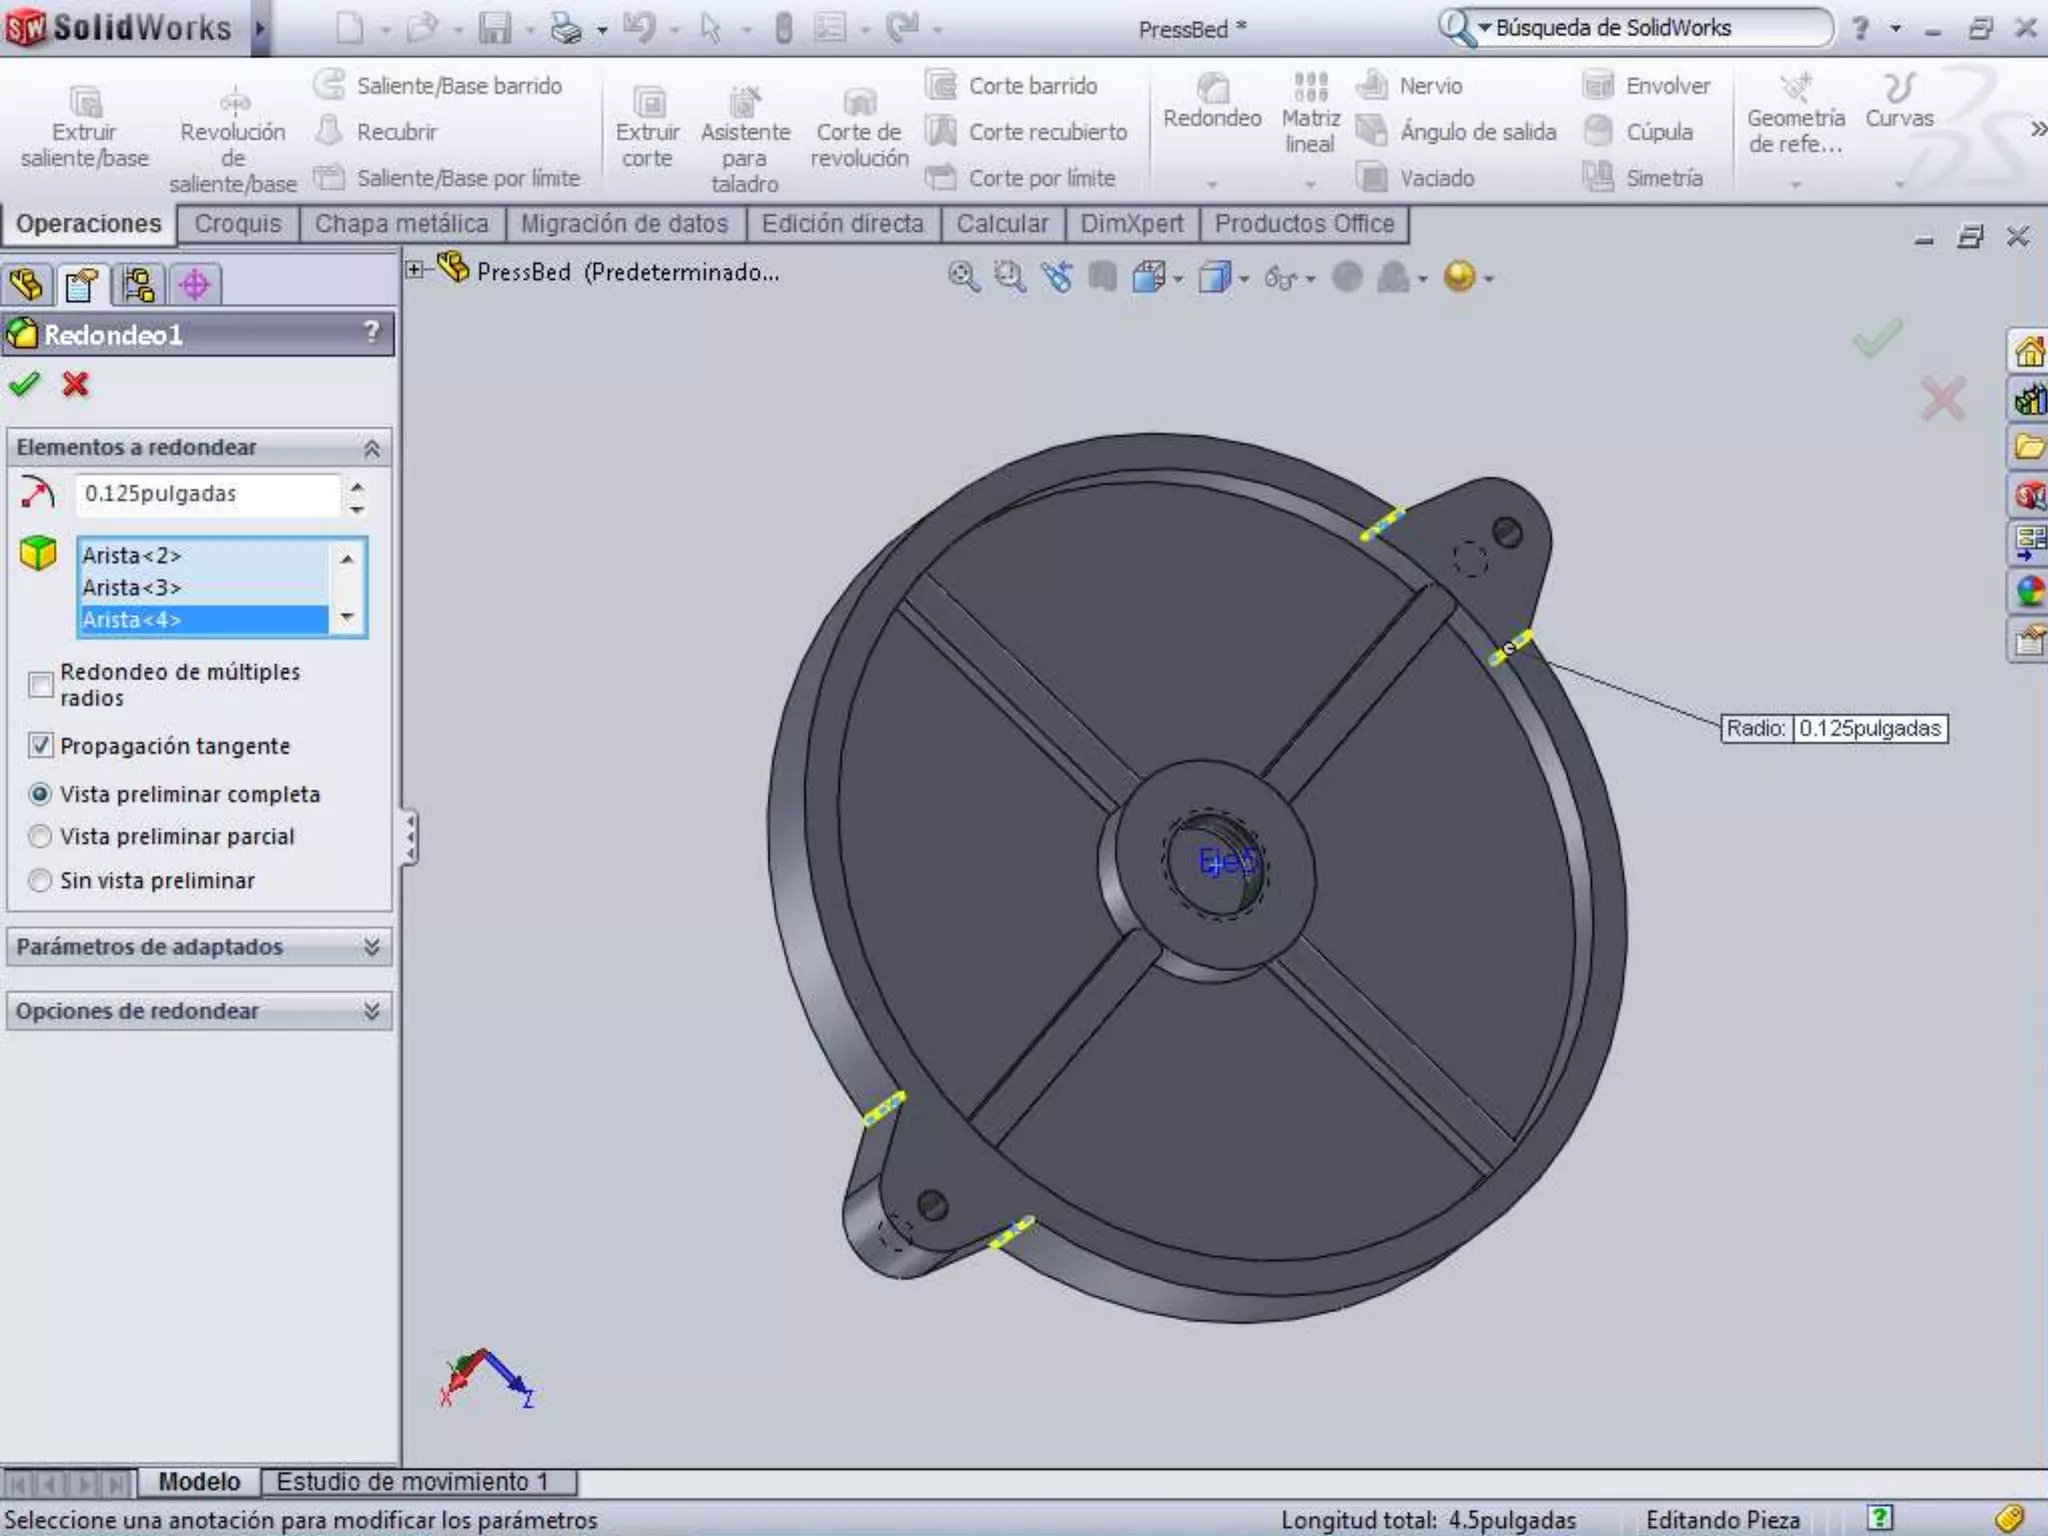Open the ConfigurationManager tab icon
2048x1536 pixels.
click(x=138, y=285)
